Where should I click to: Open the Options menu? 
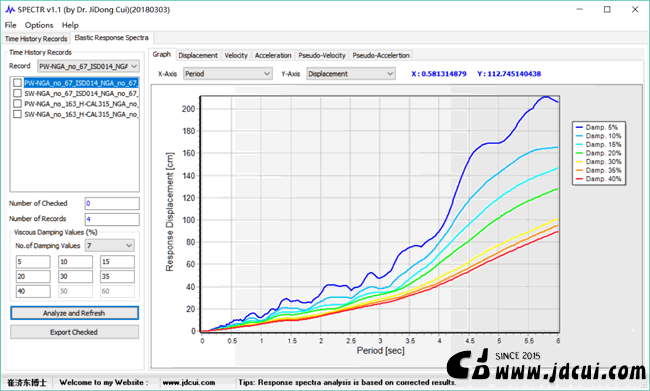pyautogui.click(x=39, y=25)
